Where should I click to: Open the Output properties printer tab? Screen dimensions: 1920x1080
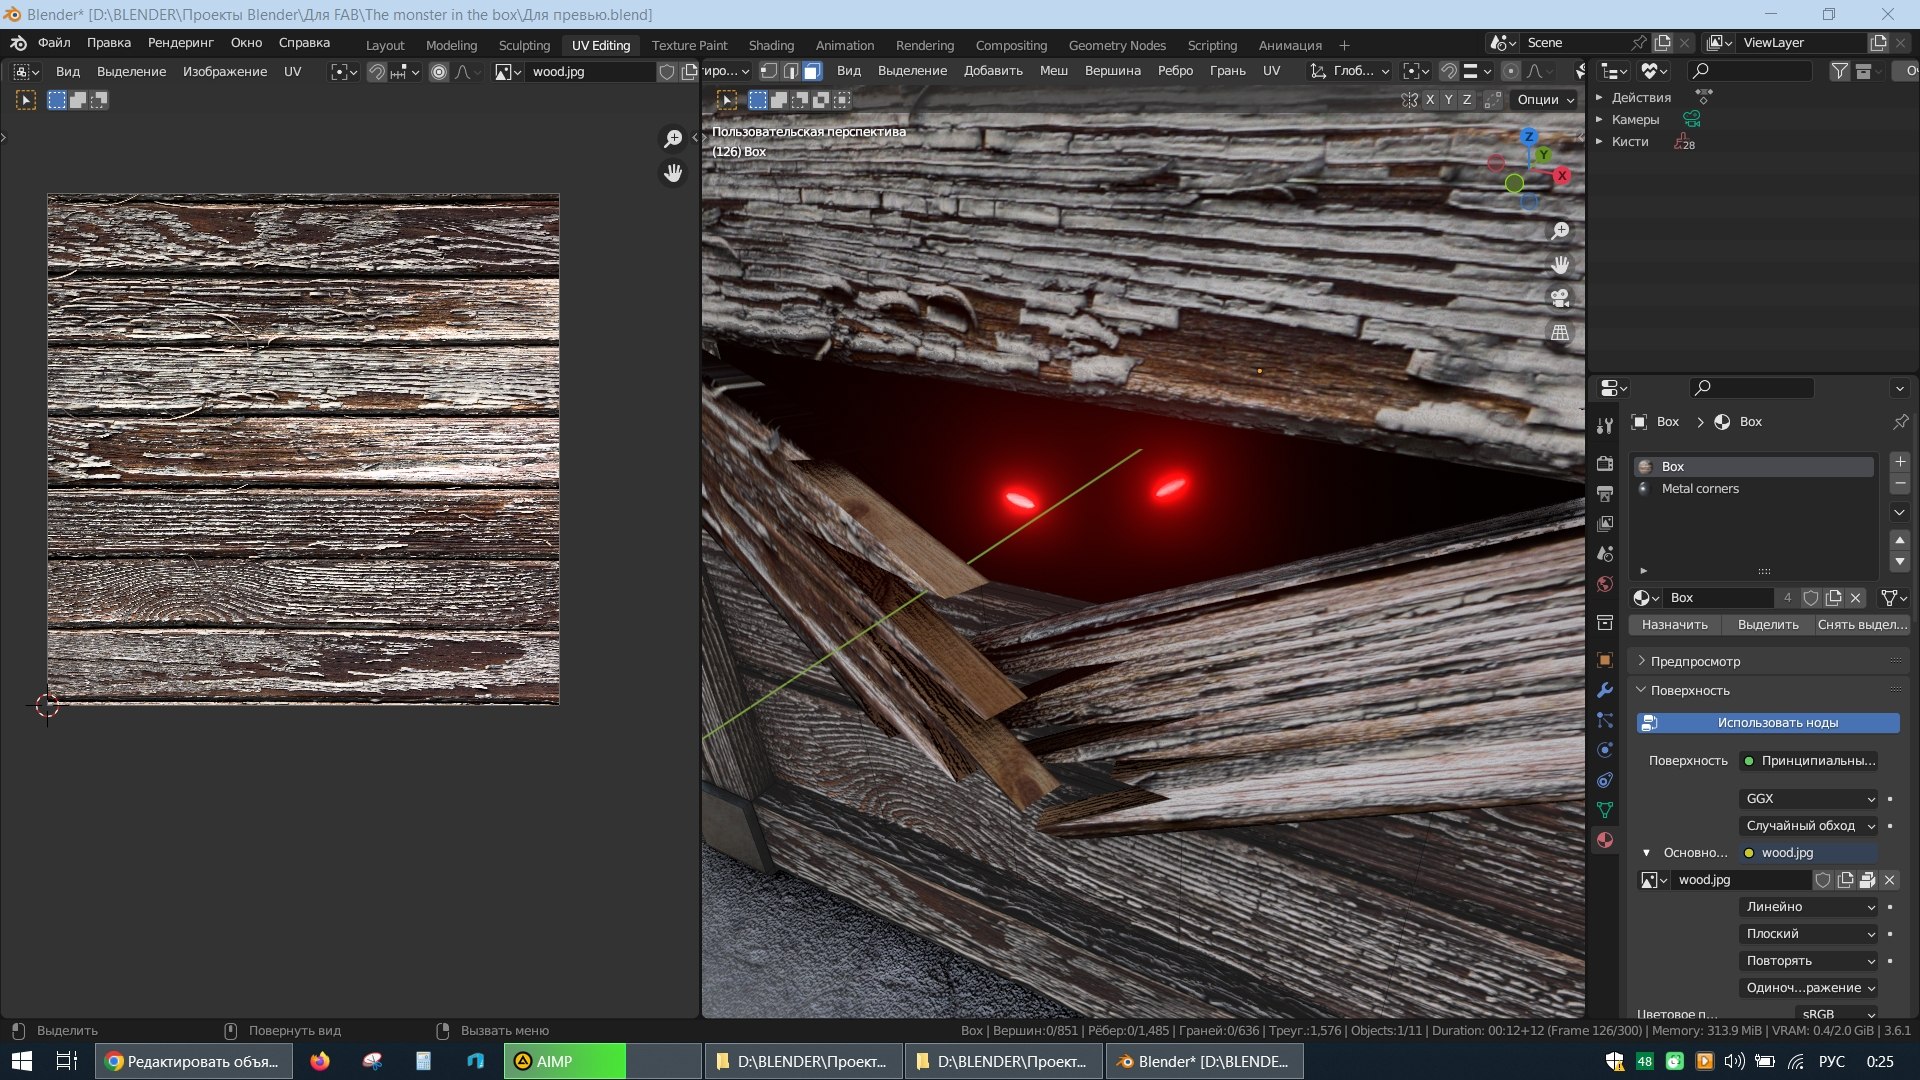pyautogui.click(x=1605, y=494)
